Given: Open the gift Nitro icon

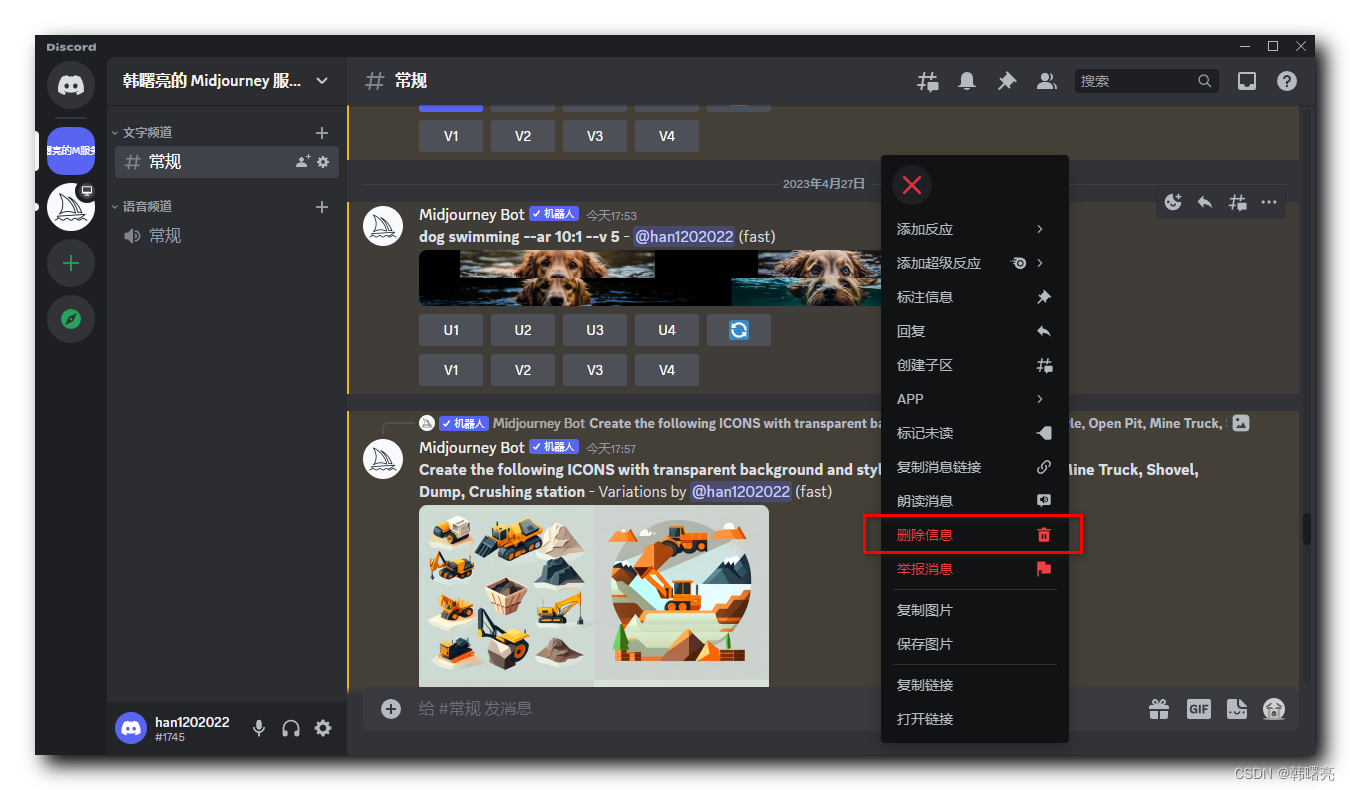Looking at the screenshot, I should [1159, 709].
